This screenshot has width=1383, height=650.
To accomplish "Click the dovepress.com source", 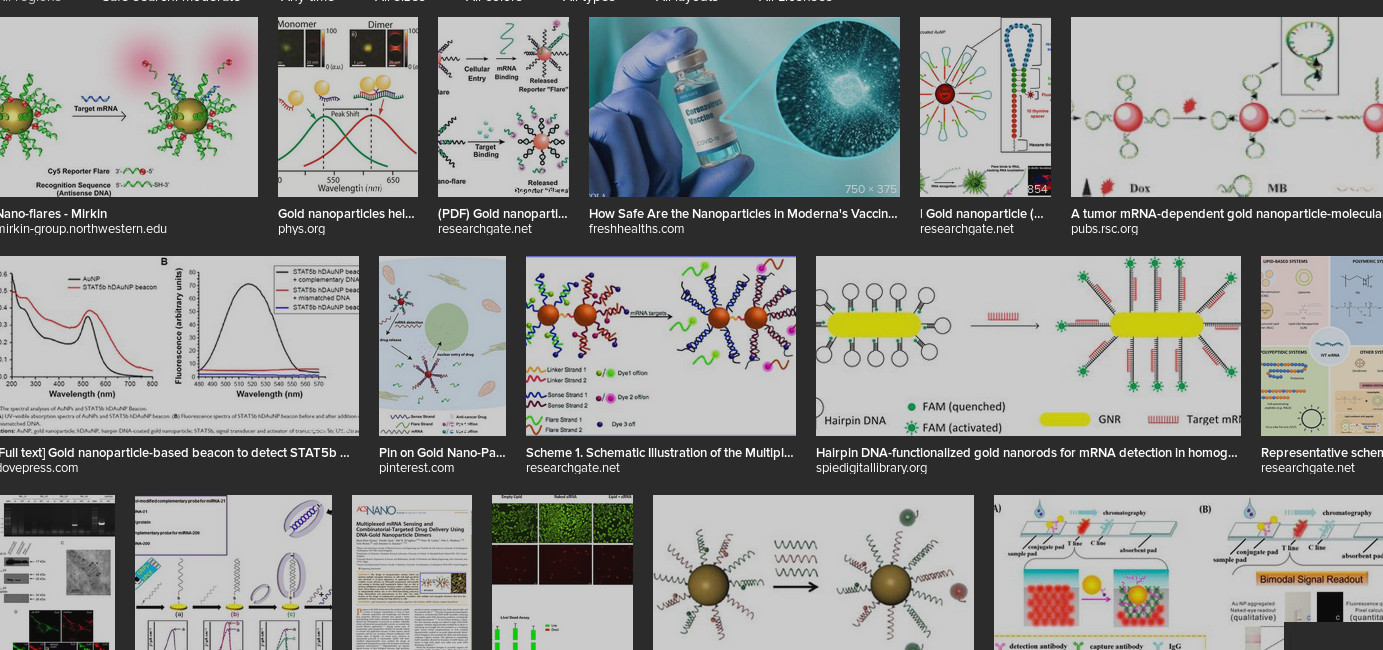I will 39,468.
